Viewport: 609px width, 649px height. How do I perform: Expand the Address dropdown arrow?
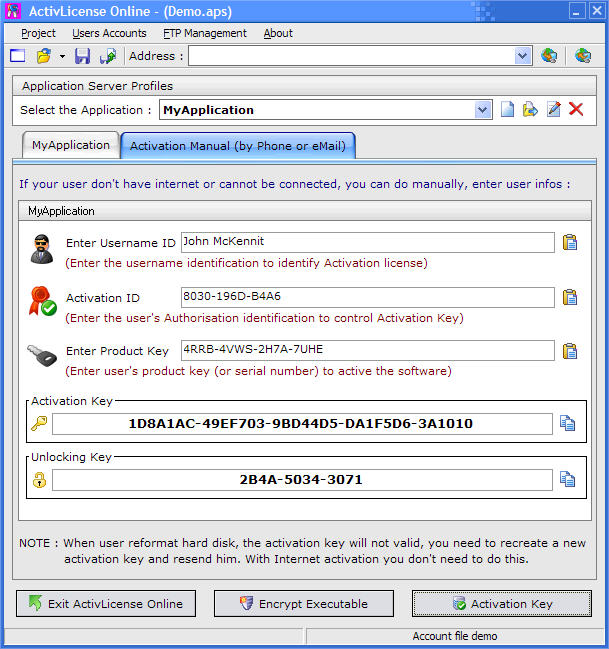tap(522, 55)
